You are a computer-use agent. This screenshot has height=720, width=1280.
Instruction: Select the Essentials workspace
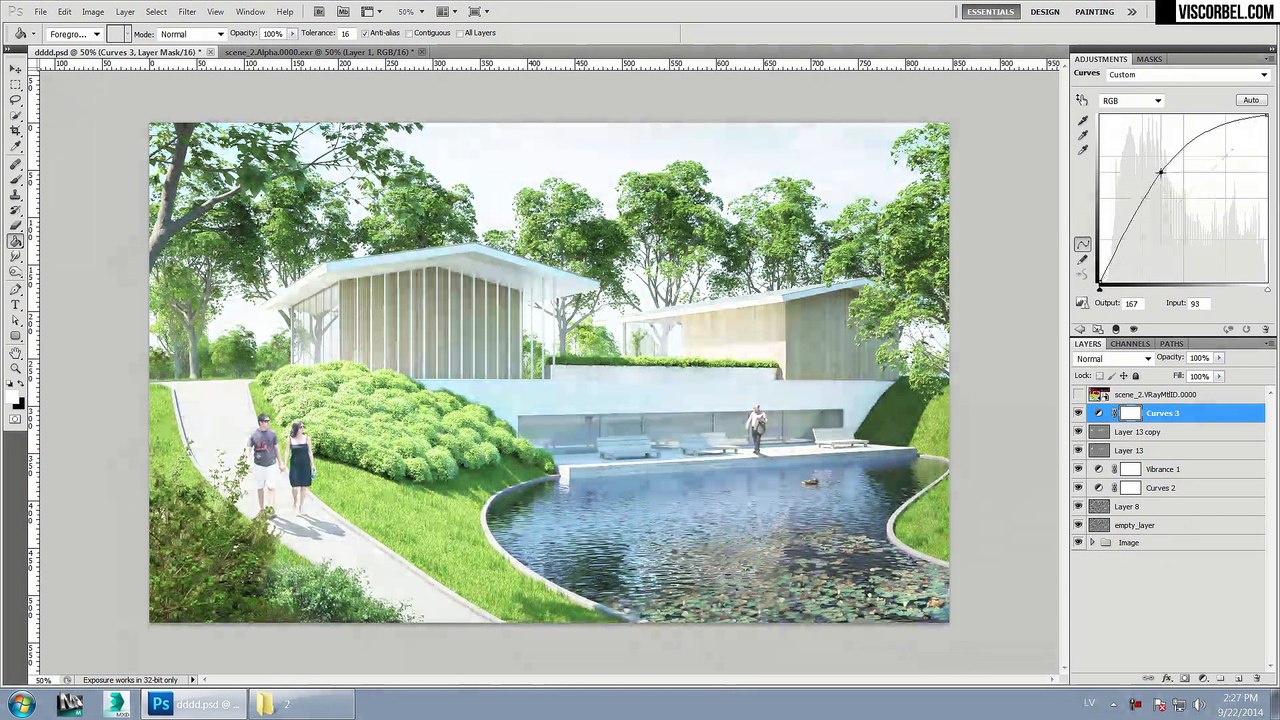pos(990,12)
